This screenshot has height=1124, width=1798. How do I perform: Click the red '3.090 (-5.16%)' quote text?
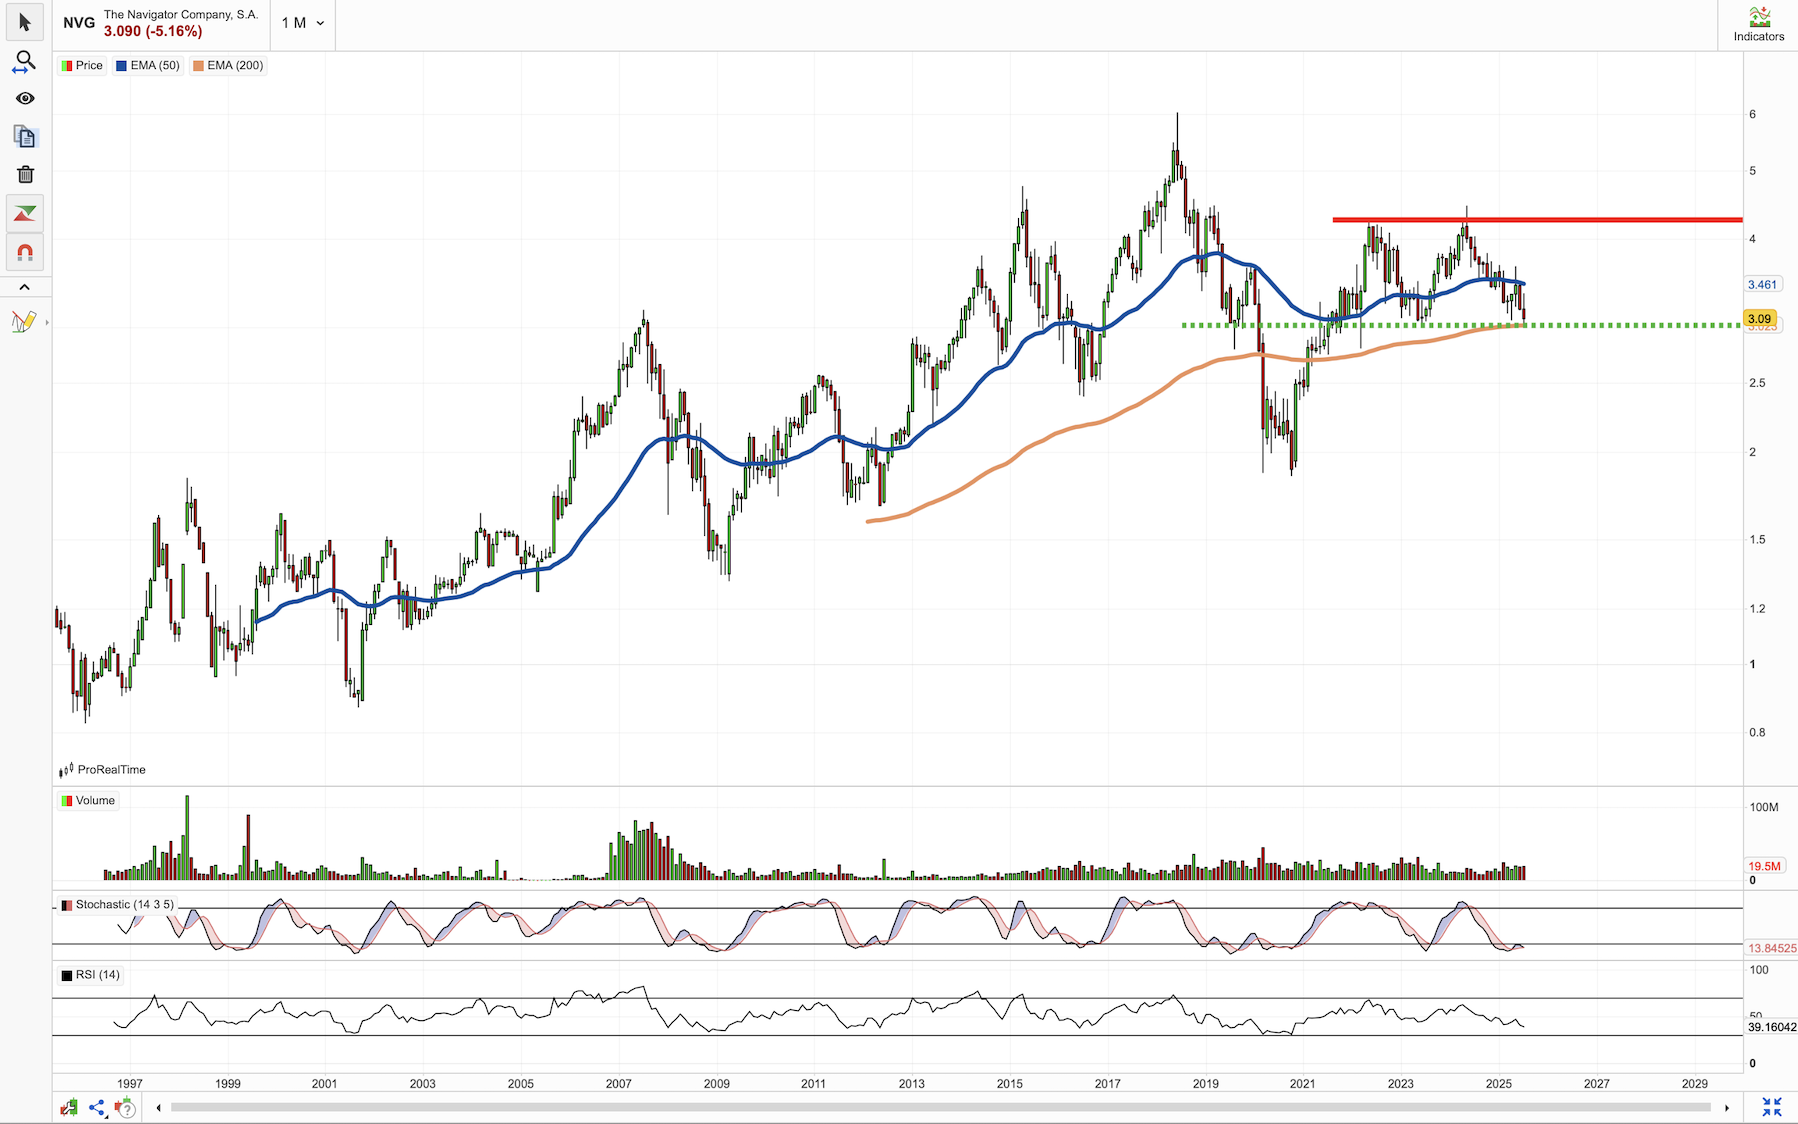coord(153,31)
